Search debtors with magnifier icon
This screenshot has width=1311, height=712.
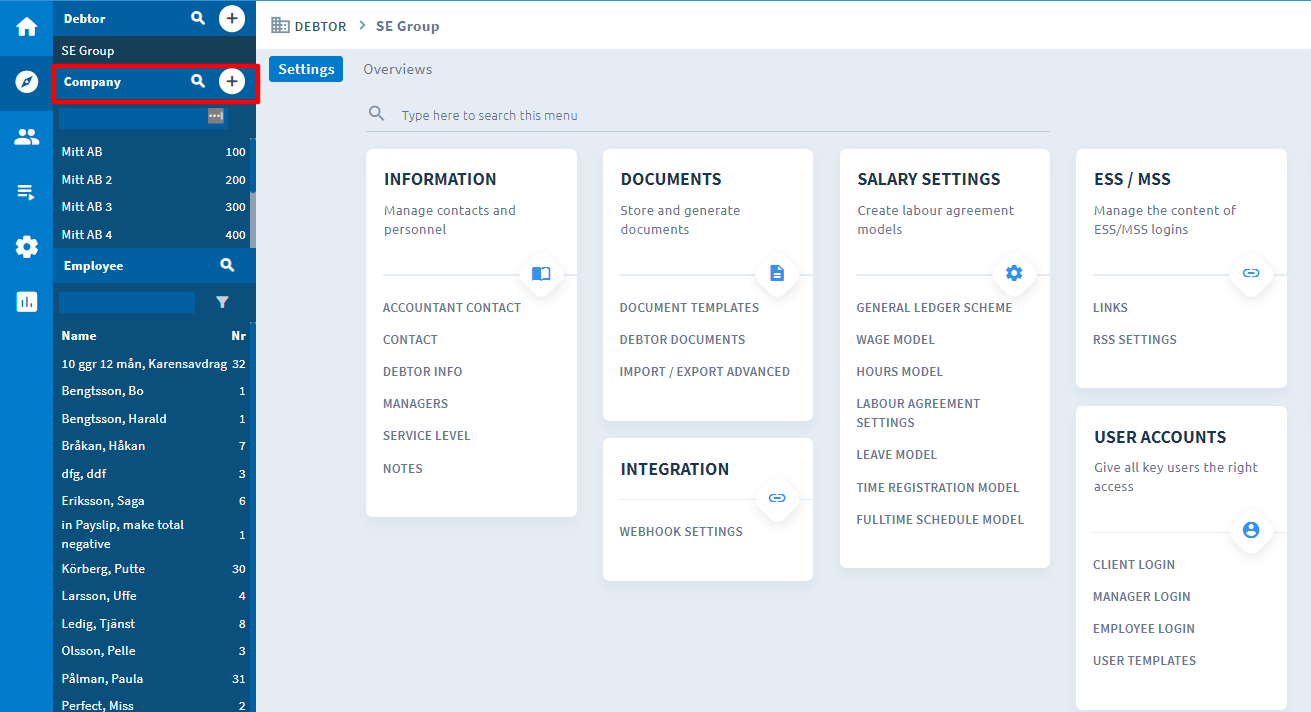tap(198, 18)
